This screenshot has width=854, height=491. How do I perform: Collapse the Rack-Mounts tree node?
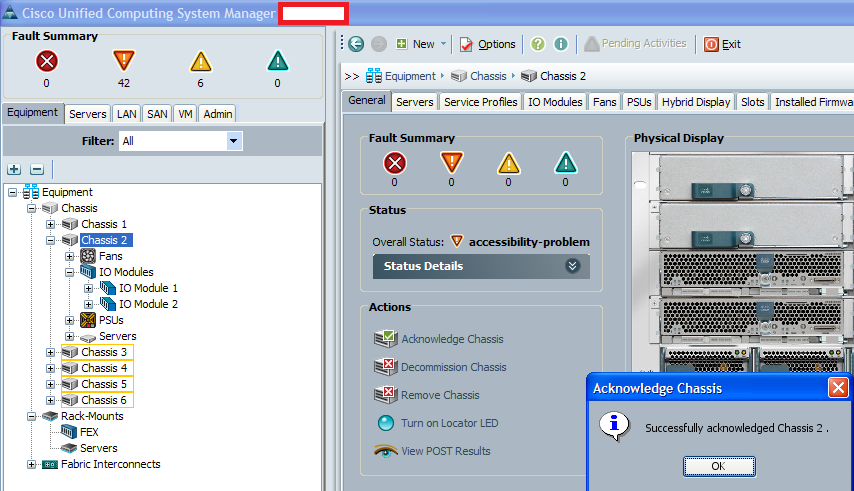point(31,416)
